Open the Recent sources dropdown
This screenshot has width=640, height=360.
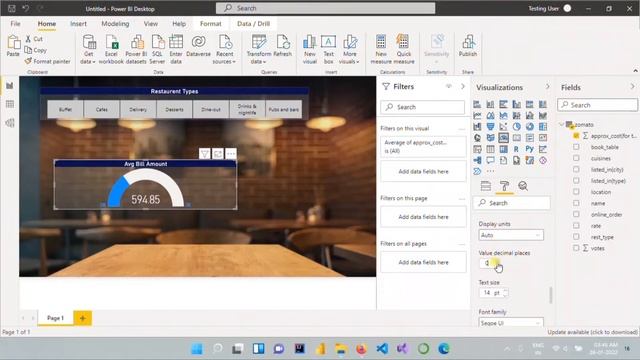pyautogui.click(x=224, y=49)
